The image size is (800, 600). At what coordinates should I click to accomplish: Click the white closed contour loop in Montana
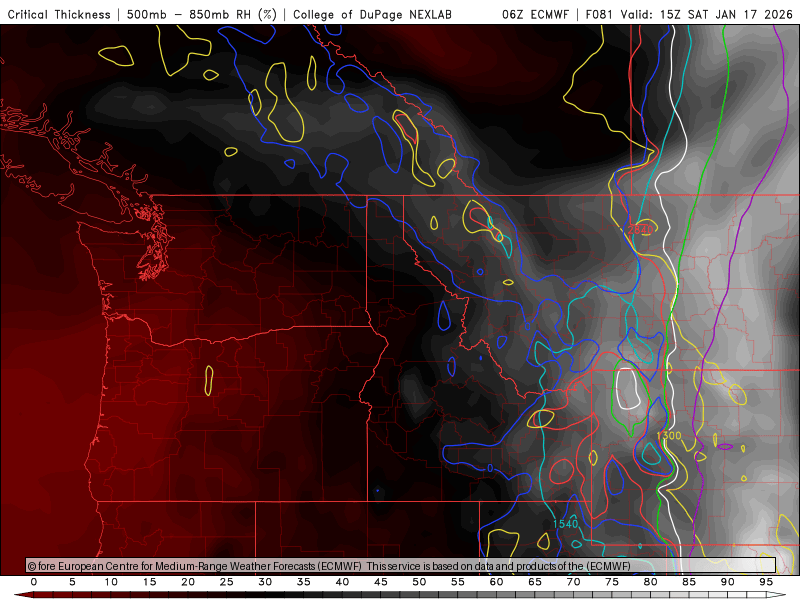627,389
